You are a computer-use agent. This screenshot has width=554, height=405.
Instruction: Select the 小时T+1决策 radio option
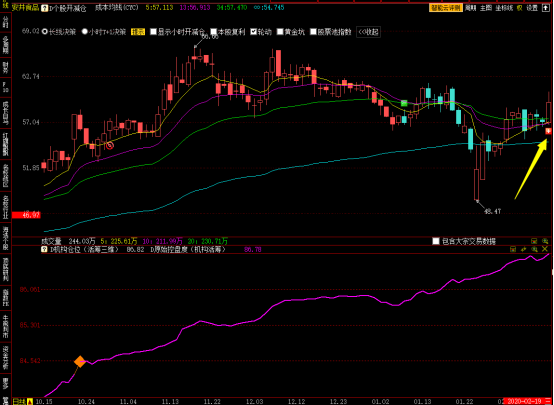tap(84, 32)
